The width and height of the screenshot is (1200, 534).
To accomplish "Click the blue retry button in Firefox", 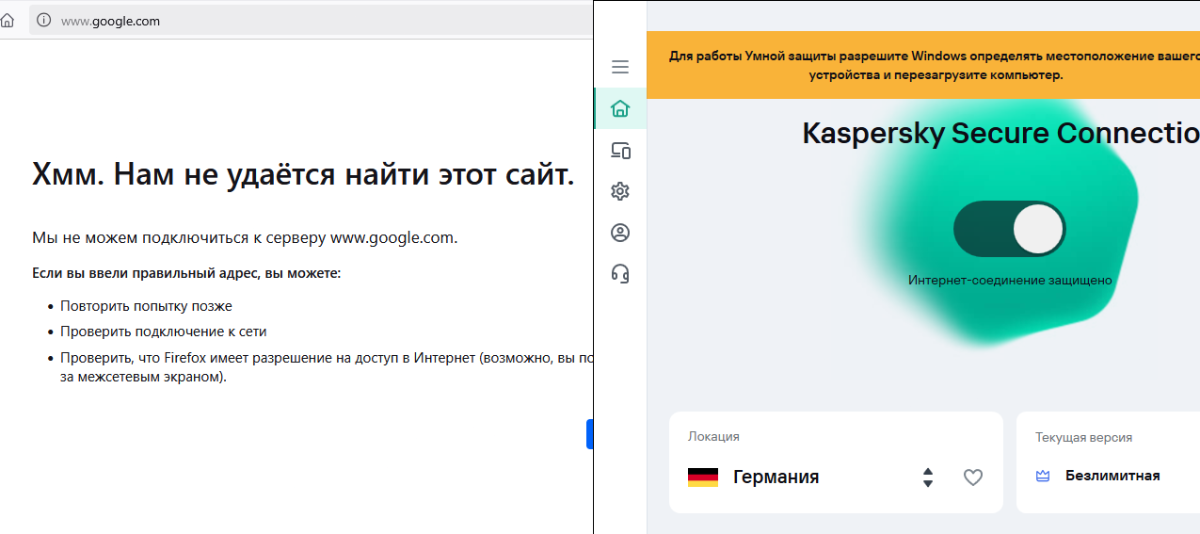I will pos(589,434).
